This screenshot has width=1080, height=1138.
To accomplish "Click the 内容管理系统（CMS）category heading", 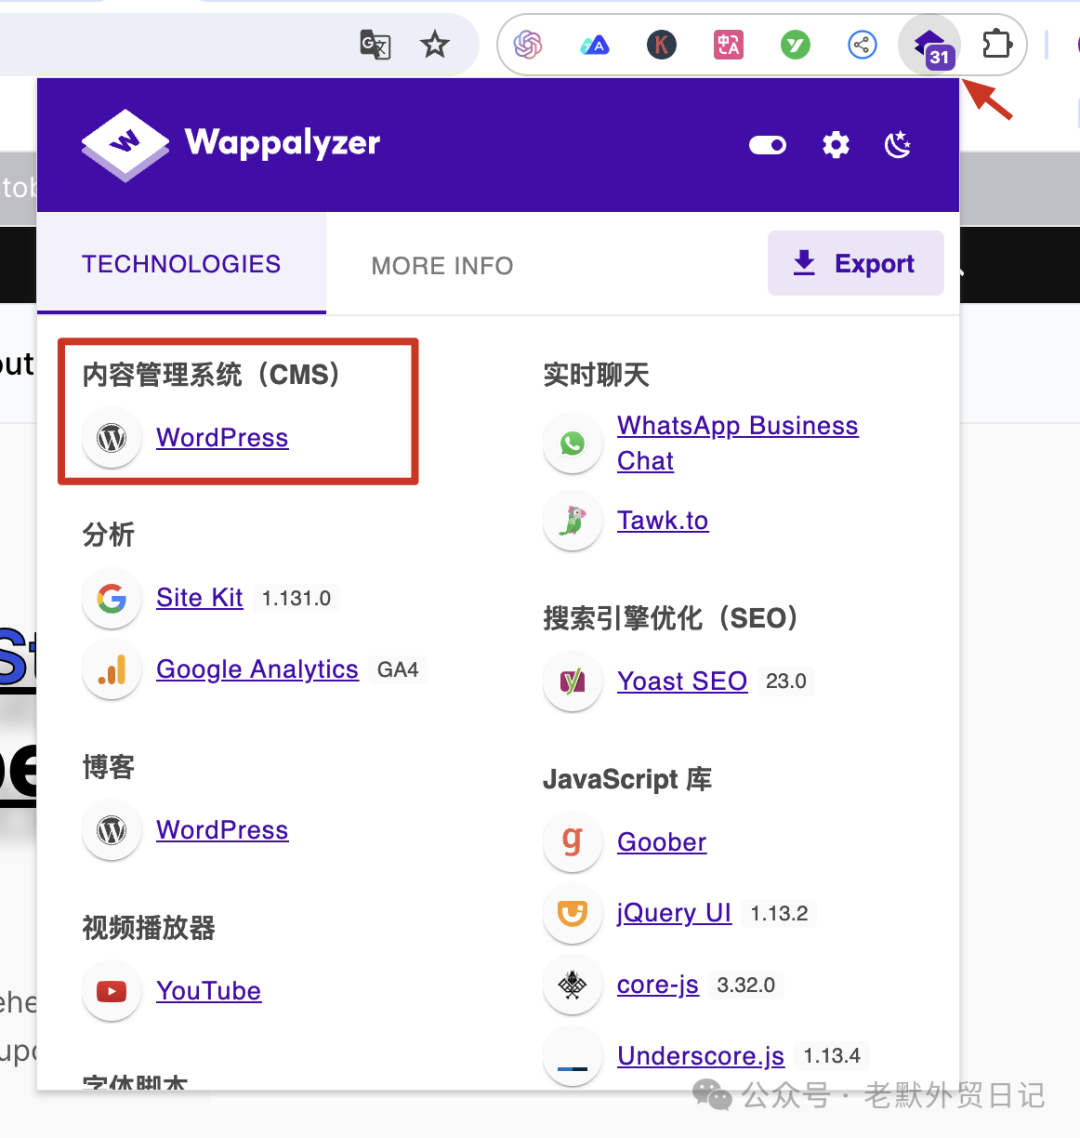I will [x=212, y=374].
